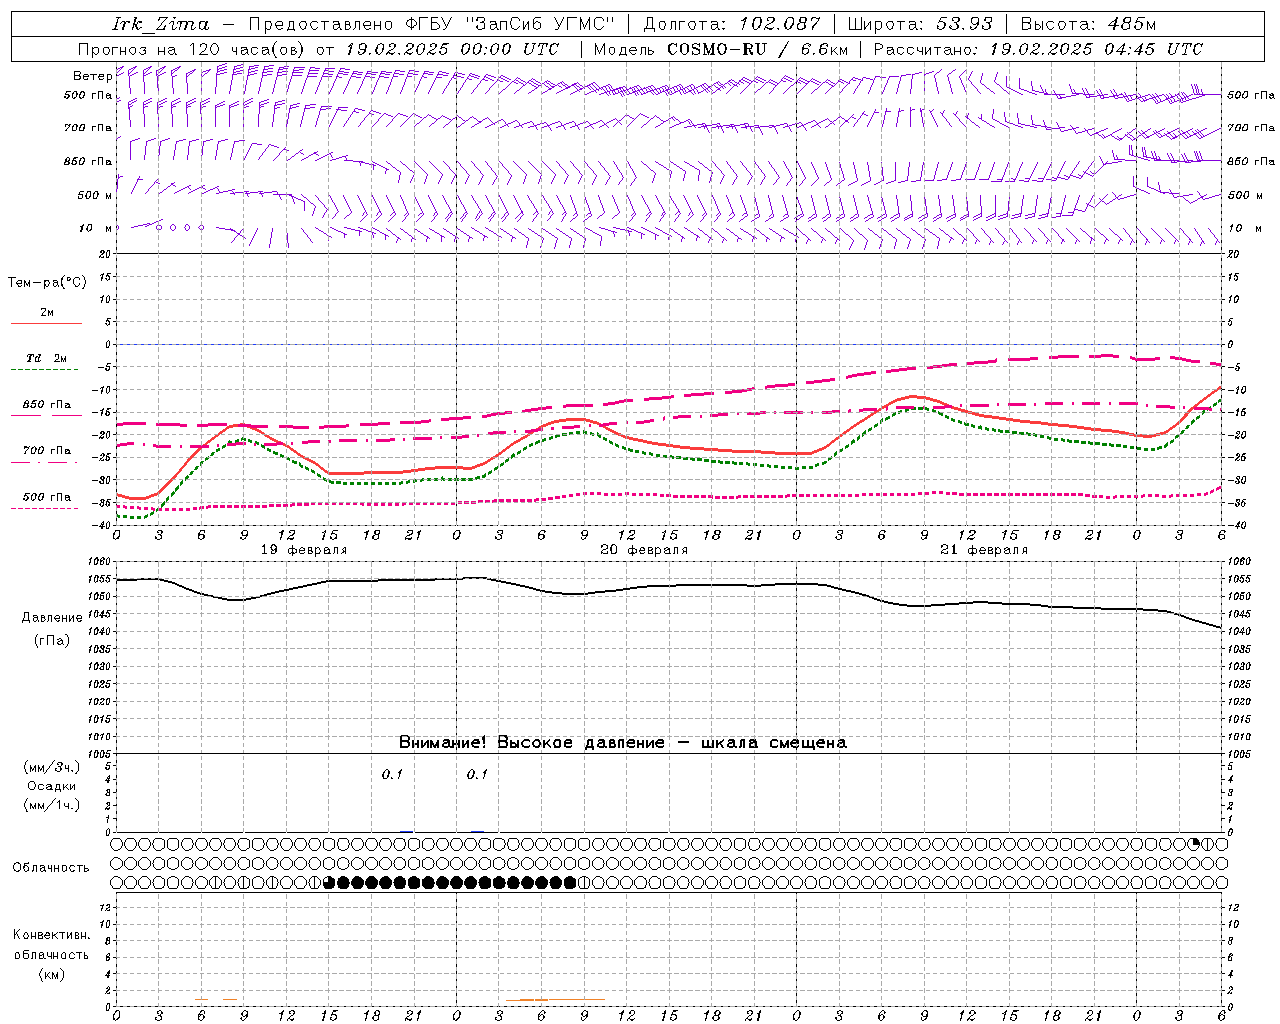Click the 'Давление' pressure panel label

coord(51,618)
